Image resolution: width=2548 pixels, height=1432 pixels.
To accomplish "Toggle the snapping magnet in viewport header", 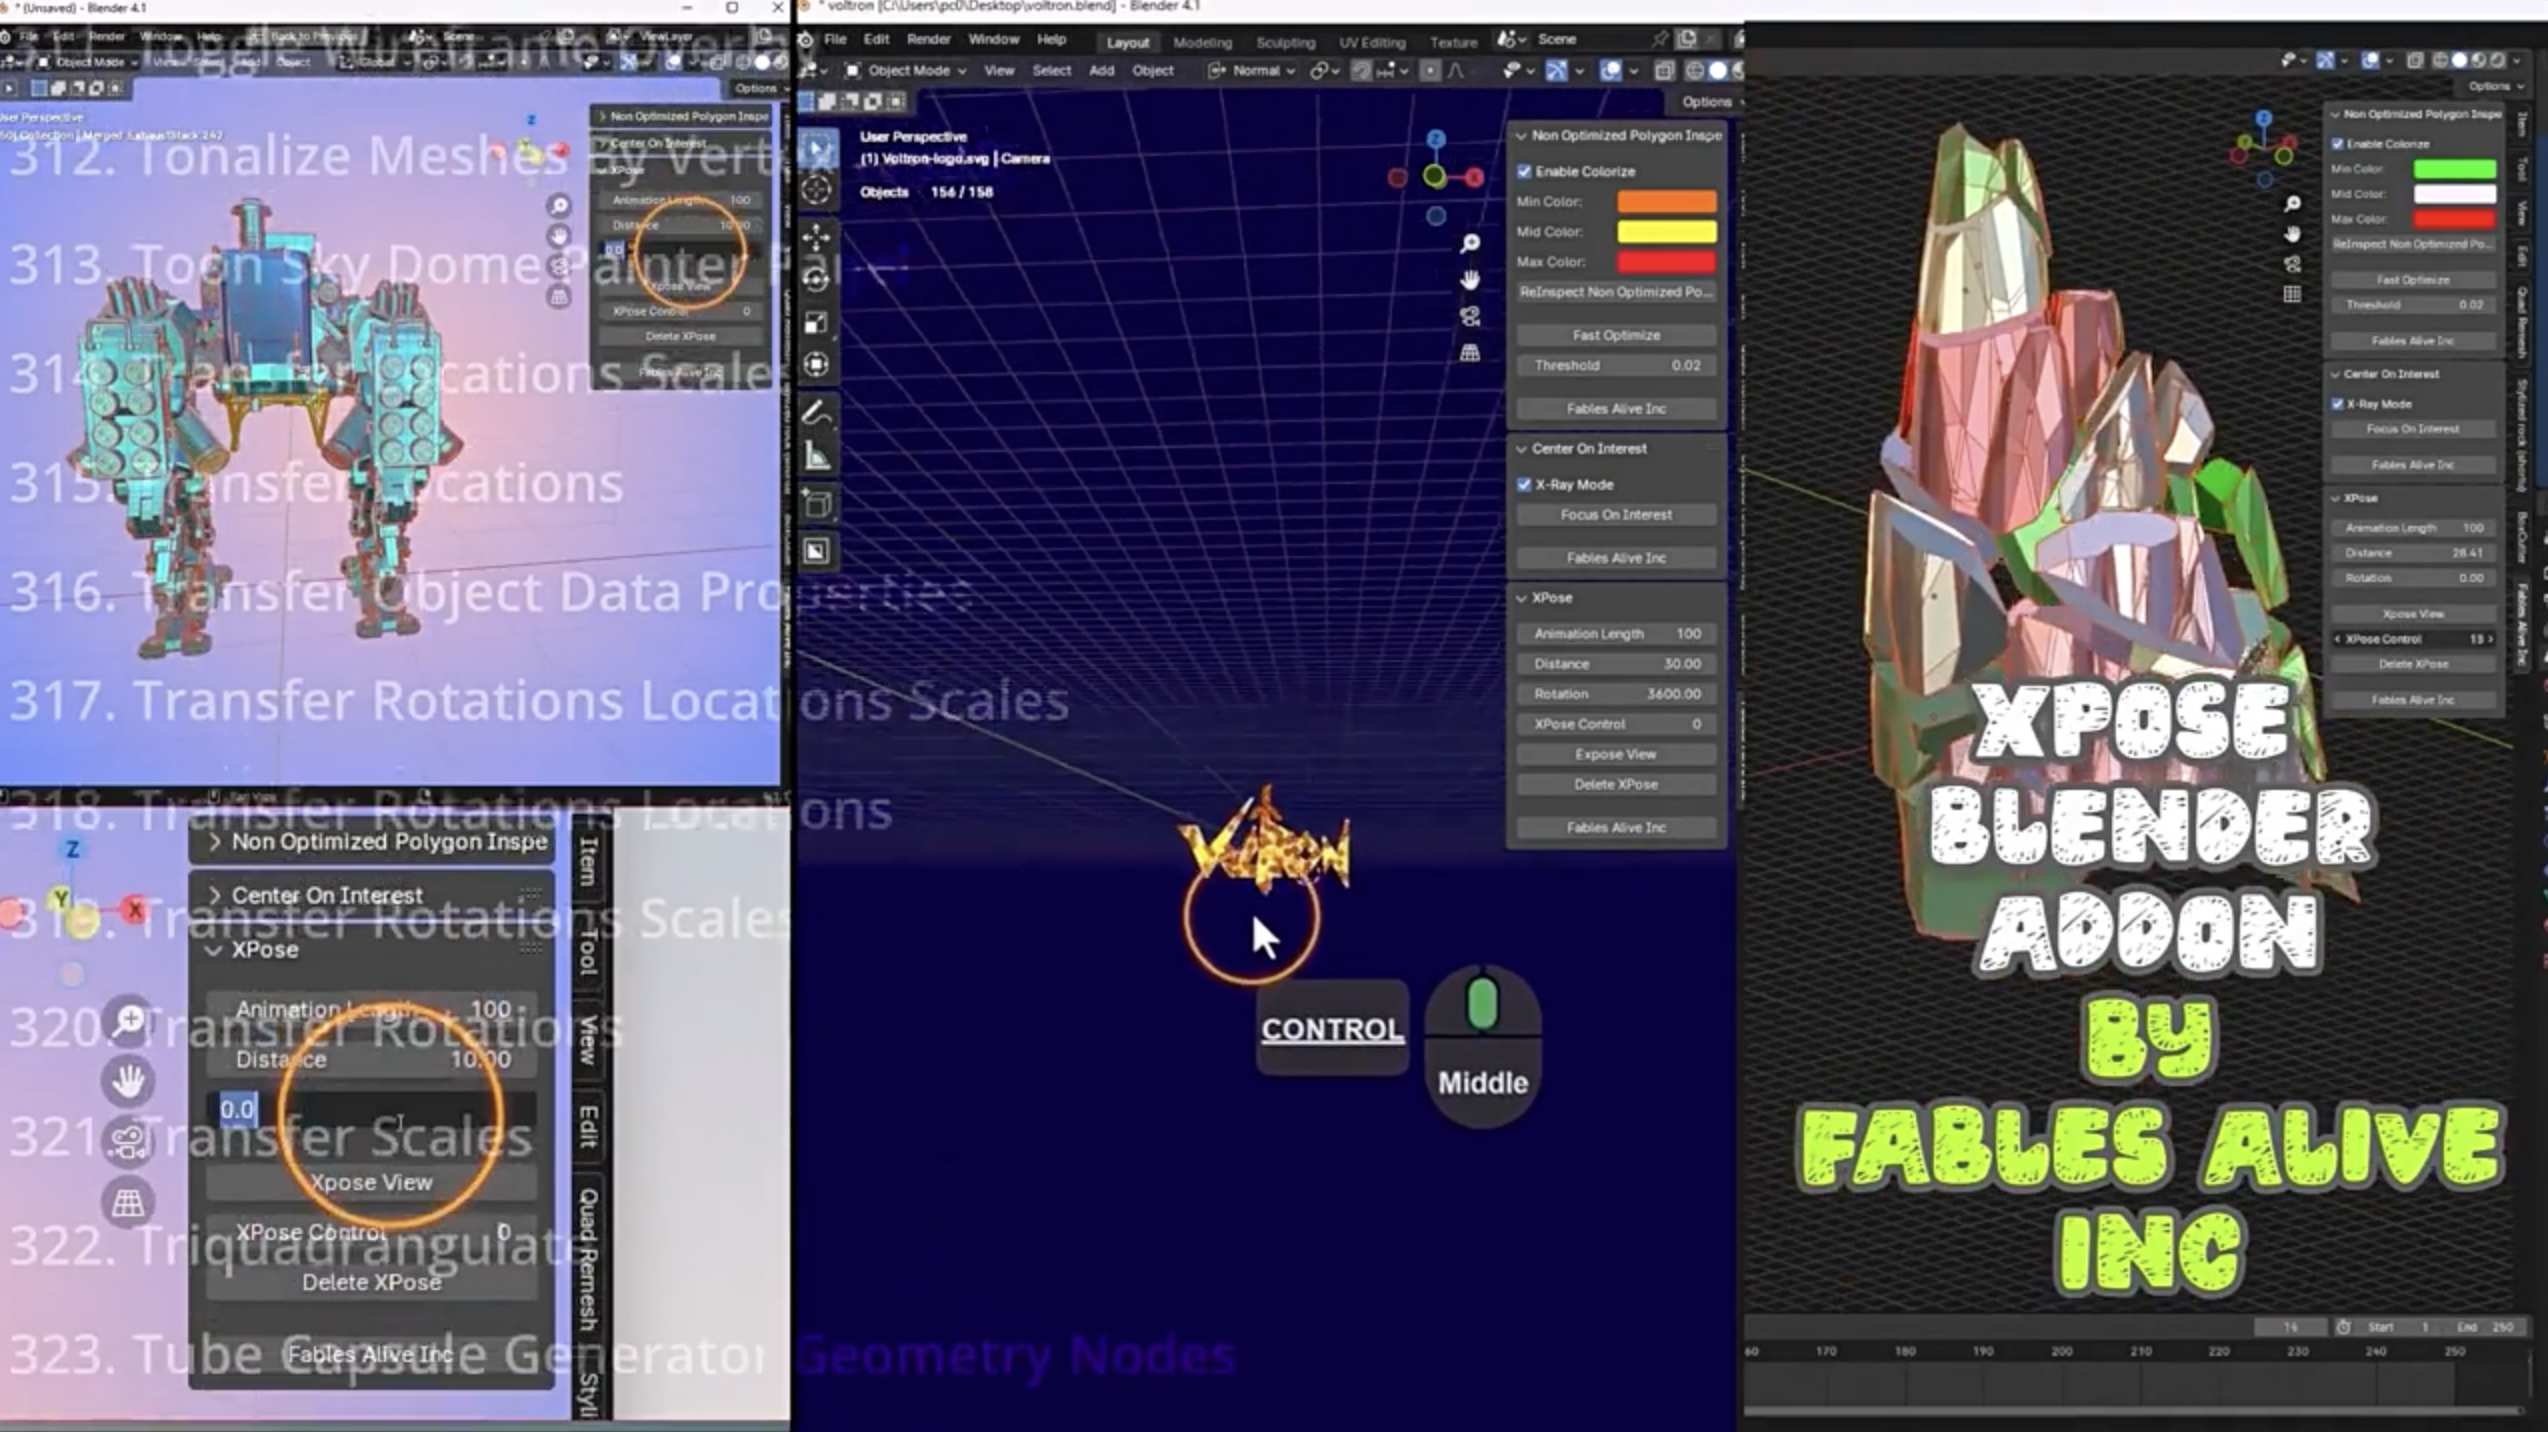I will click(1362, 71).
